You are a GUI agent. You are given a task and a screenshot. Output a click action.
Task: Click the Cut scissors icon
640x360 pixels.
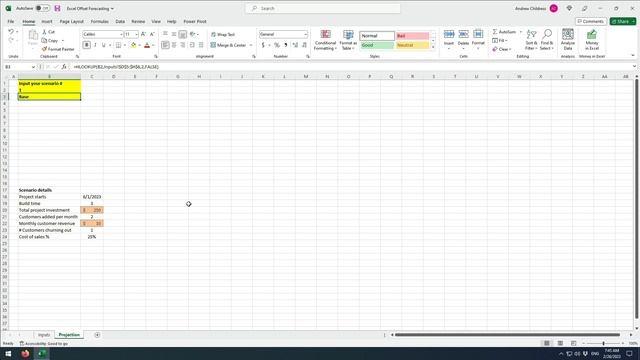pos(44,31)
